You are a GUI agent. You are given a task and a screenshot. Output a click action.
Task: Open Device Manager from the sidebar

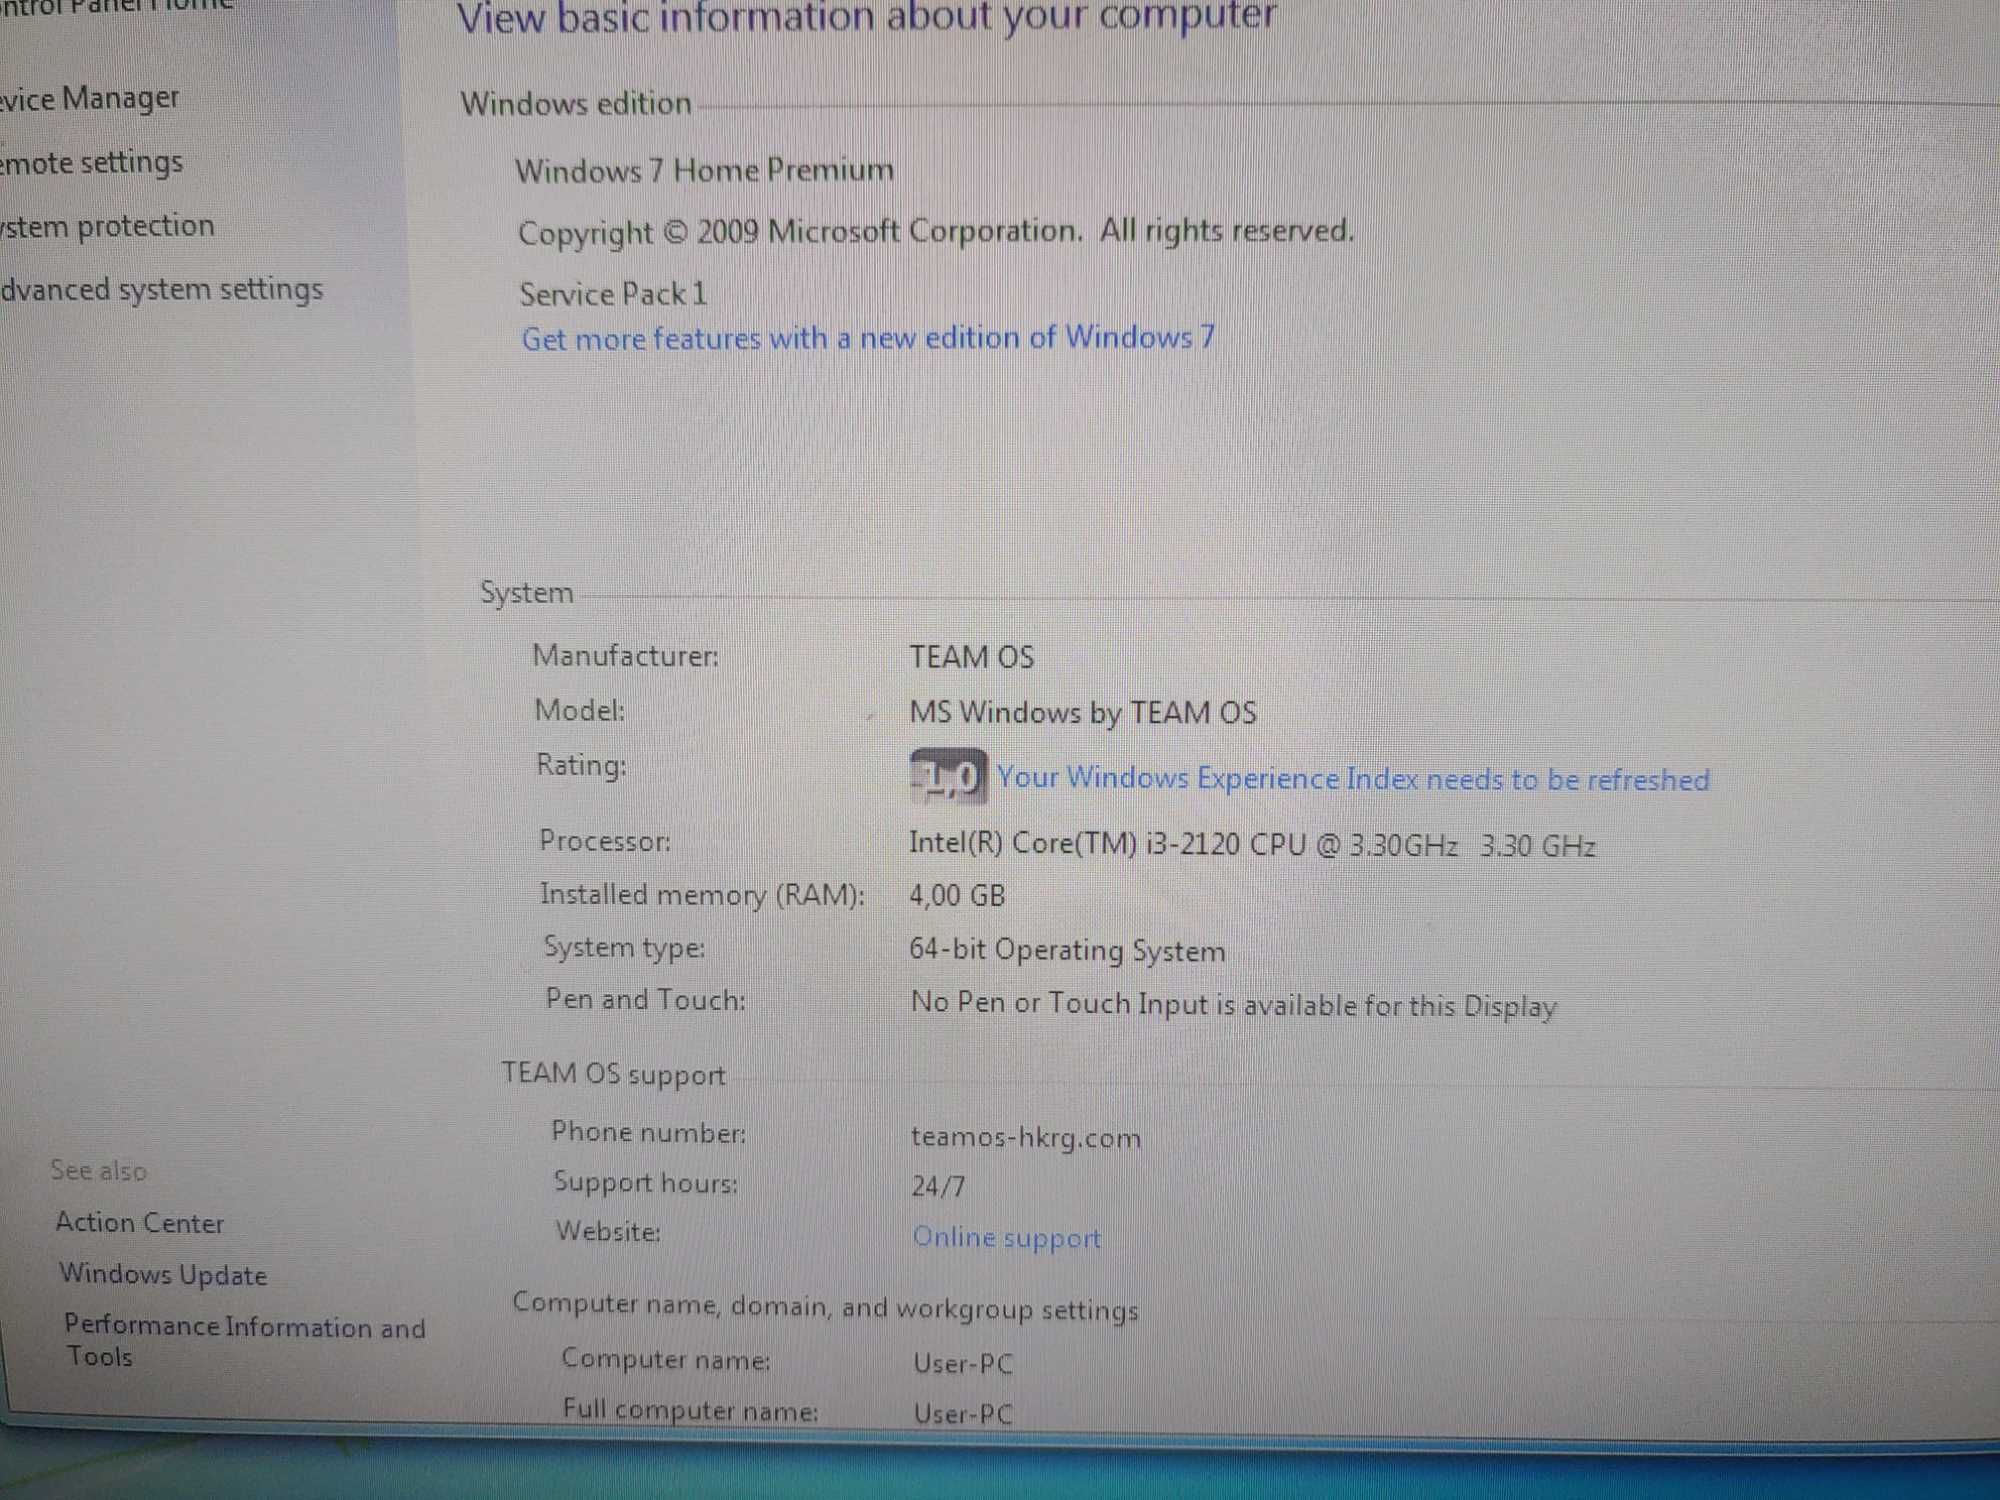coord(90,99)
